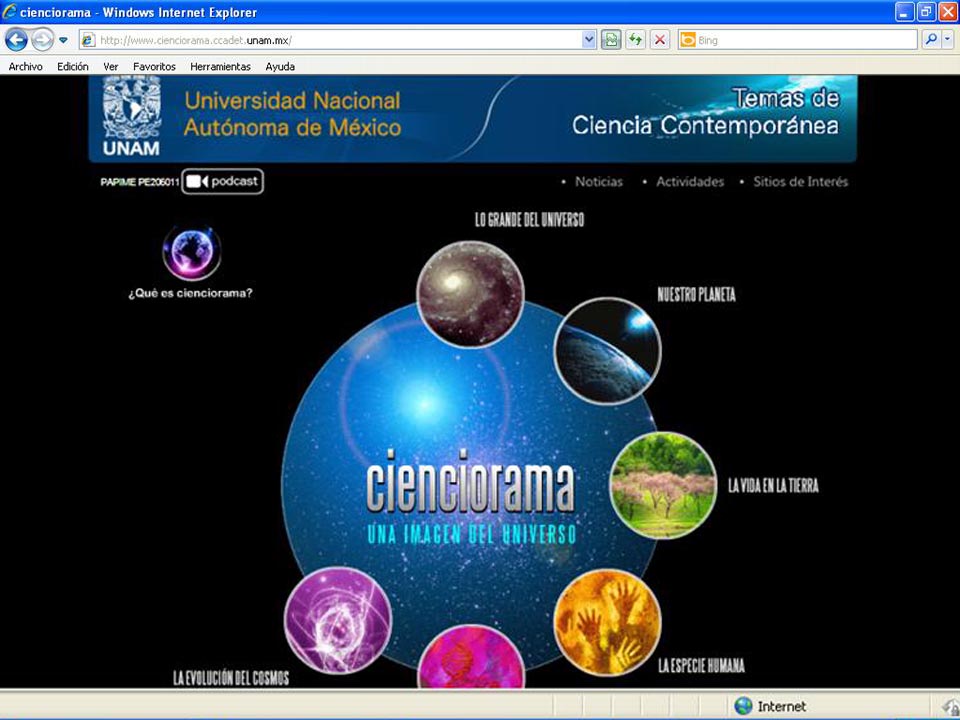Click the podcast button
This screenshot has height=720, width=960.
(x=223, y=181)
